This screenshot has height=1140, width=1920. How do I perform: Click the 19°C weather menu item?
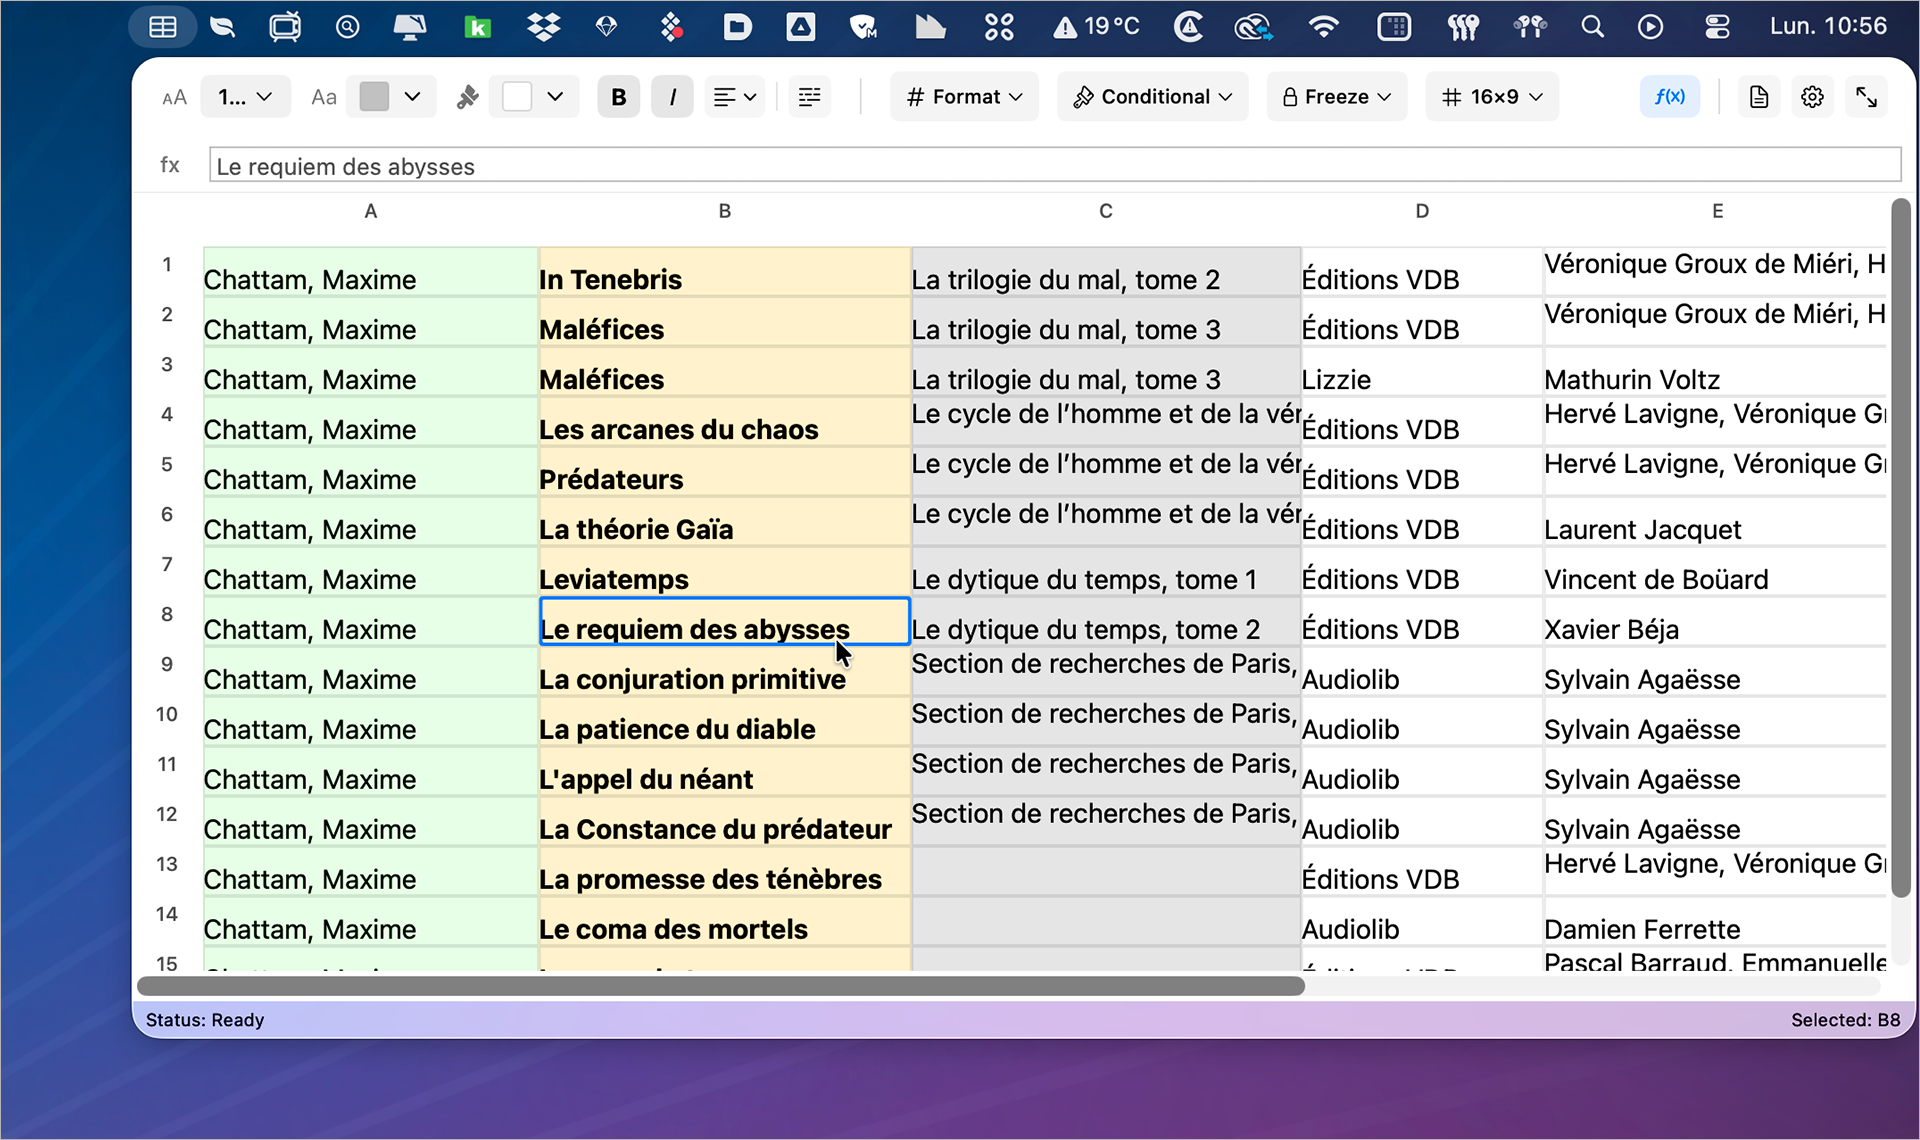click(x=1096, y=27)
